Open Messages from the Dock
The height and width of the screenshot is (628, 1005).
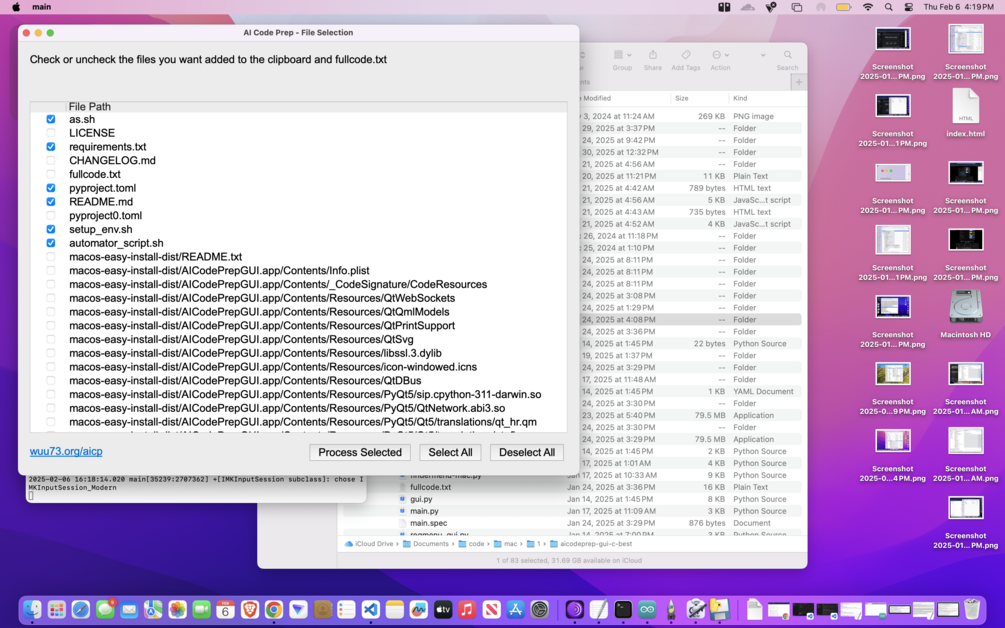point(105,609)
